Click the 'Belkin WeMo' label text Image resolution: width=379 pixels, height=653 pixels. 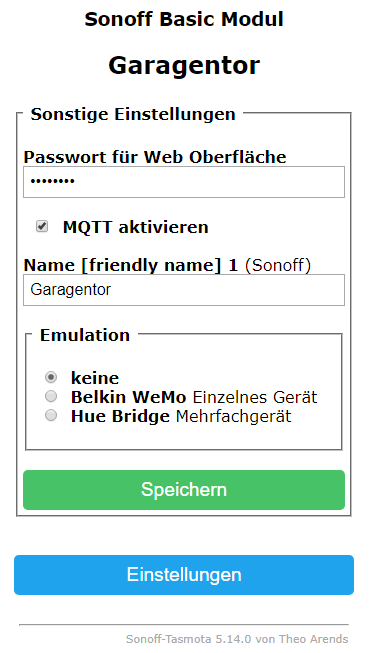click(128, 397)
